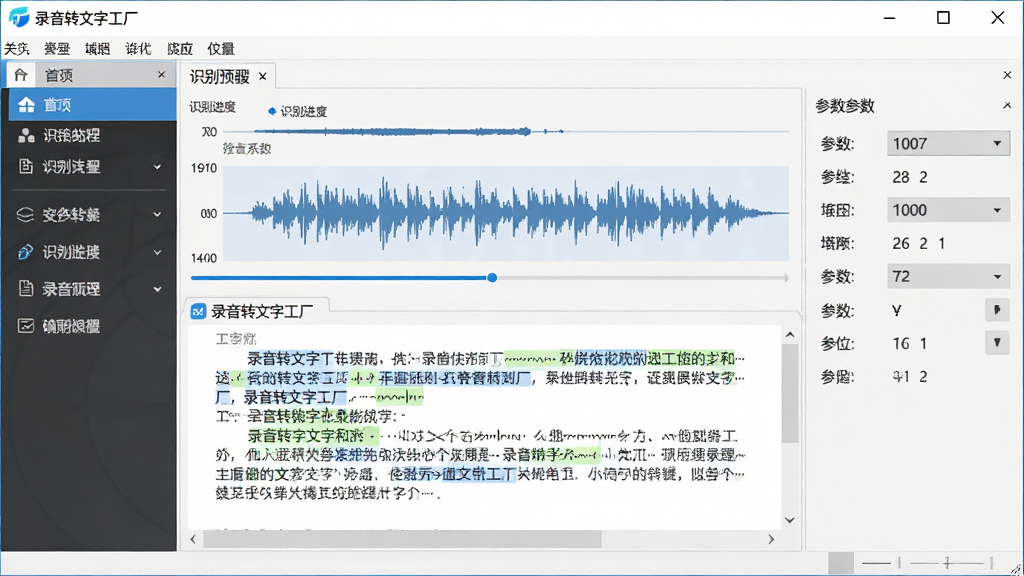Open the 谁代 menu in the menu bar
The image size is (1024, 576).
[138, 49]
